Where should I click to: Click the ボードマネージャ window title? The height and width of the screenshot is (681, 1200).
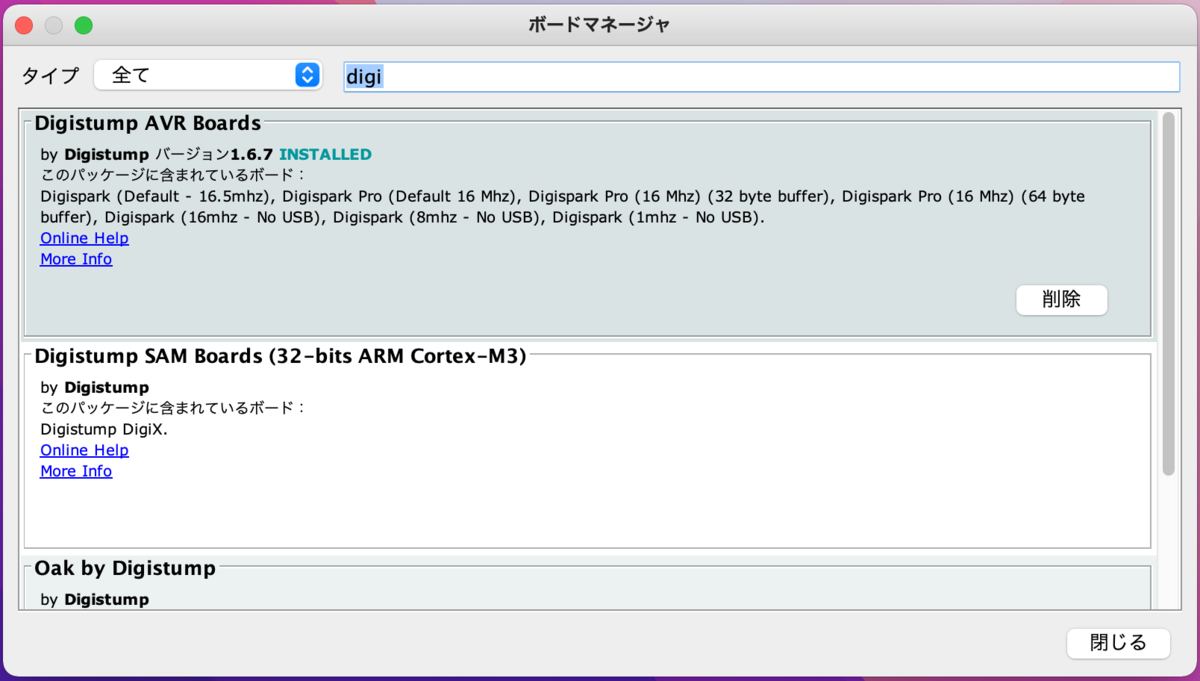(599, 25)
